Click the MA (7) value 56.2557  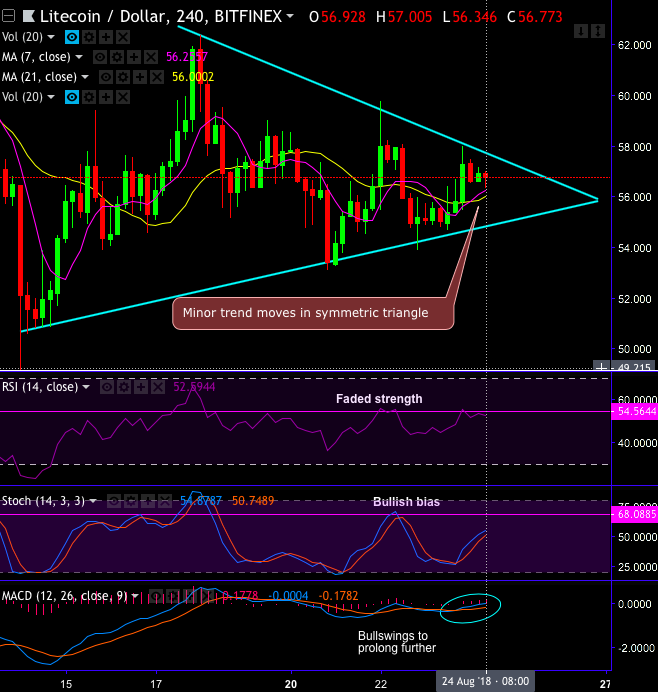pos(187,57)
